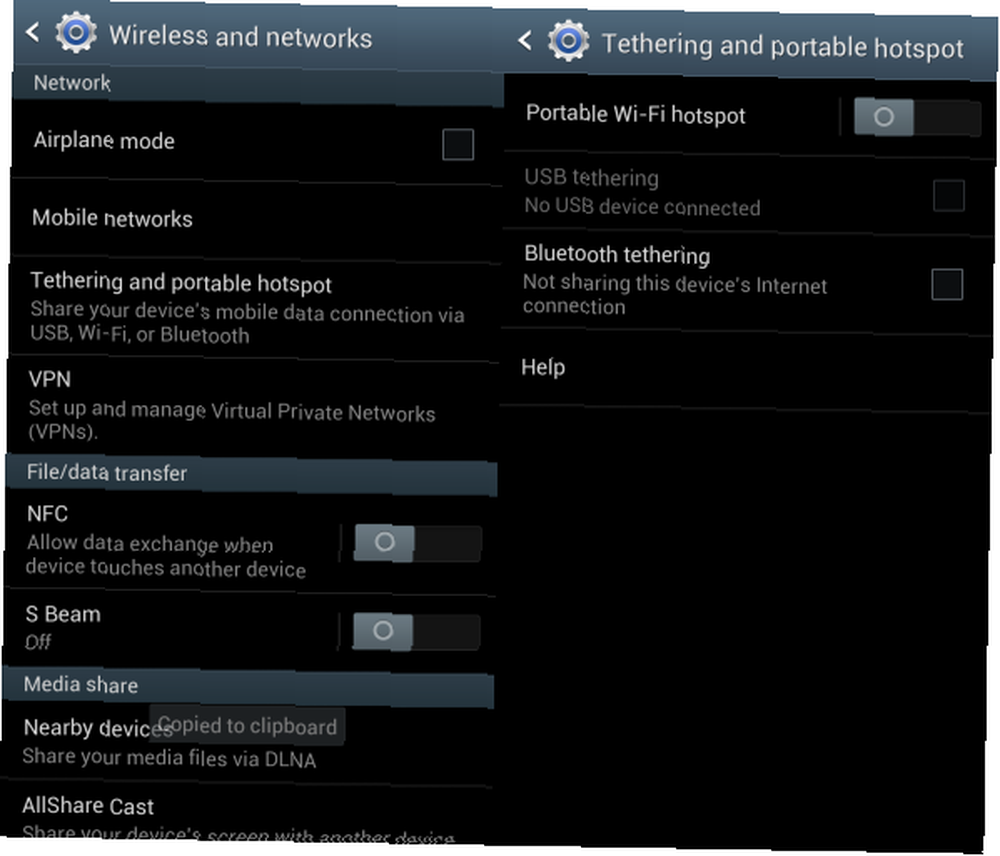Toggle the Portable Wi-Fi hotspot switch
The height and width of the screenshot is (856, 1000).
(916, 117)
